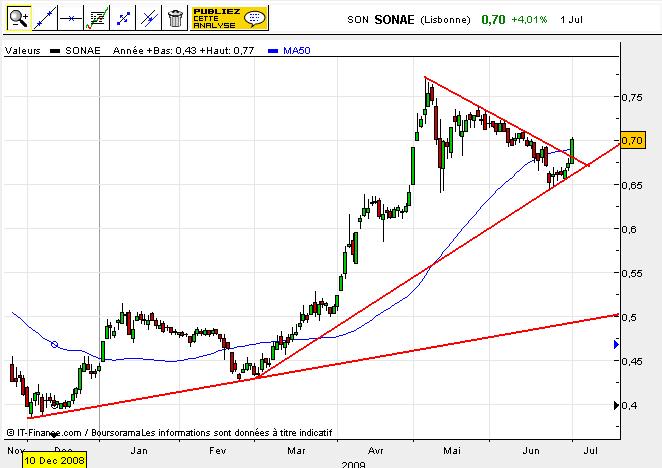Click the yellow 0,70 current price tag
Image resolution: width=662 pixels, height=468 pixels.
632,140
